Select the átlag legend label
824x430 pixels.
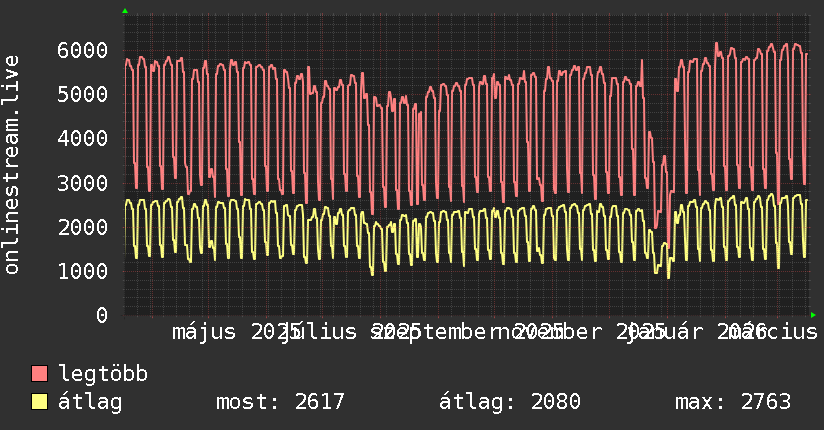[x=90, y=402]
